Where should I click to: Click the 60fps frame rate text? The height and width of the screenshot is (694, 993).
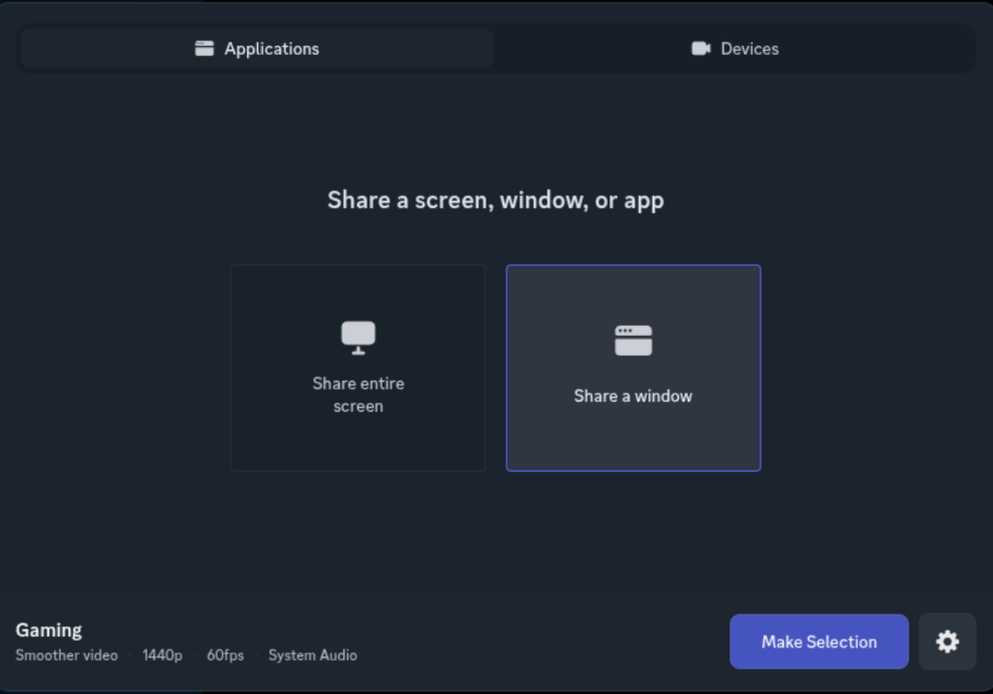pos(225,655)
